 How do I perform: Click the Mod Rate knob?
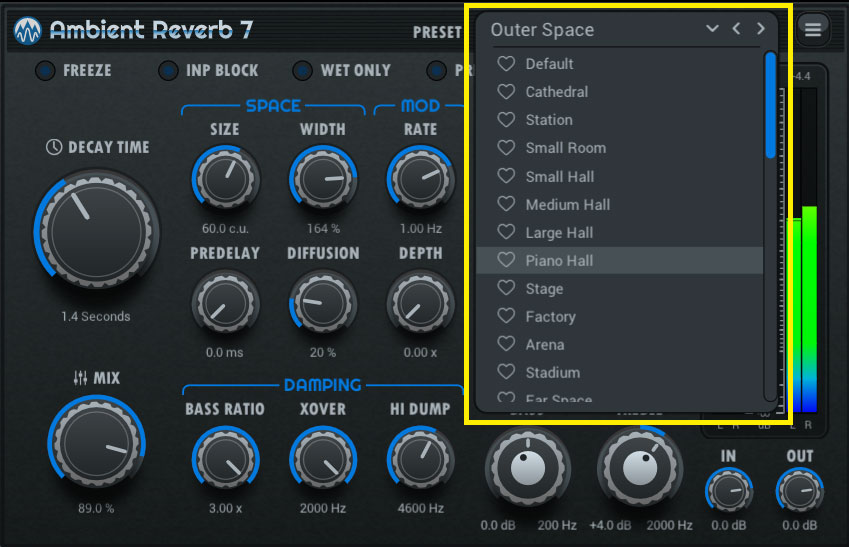click(420, 178)
